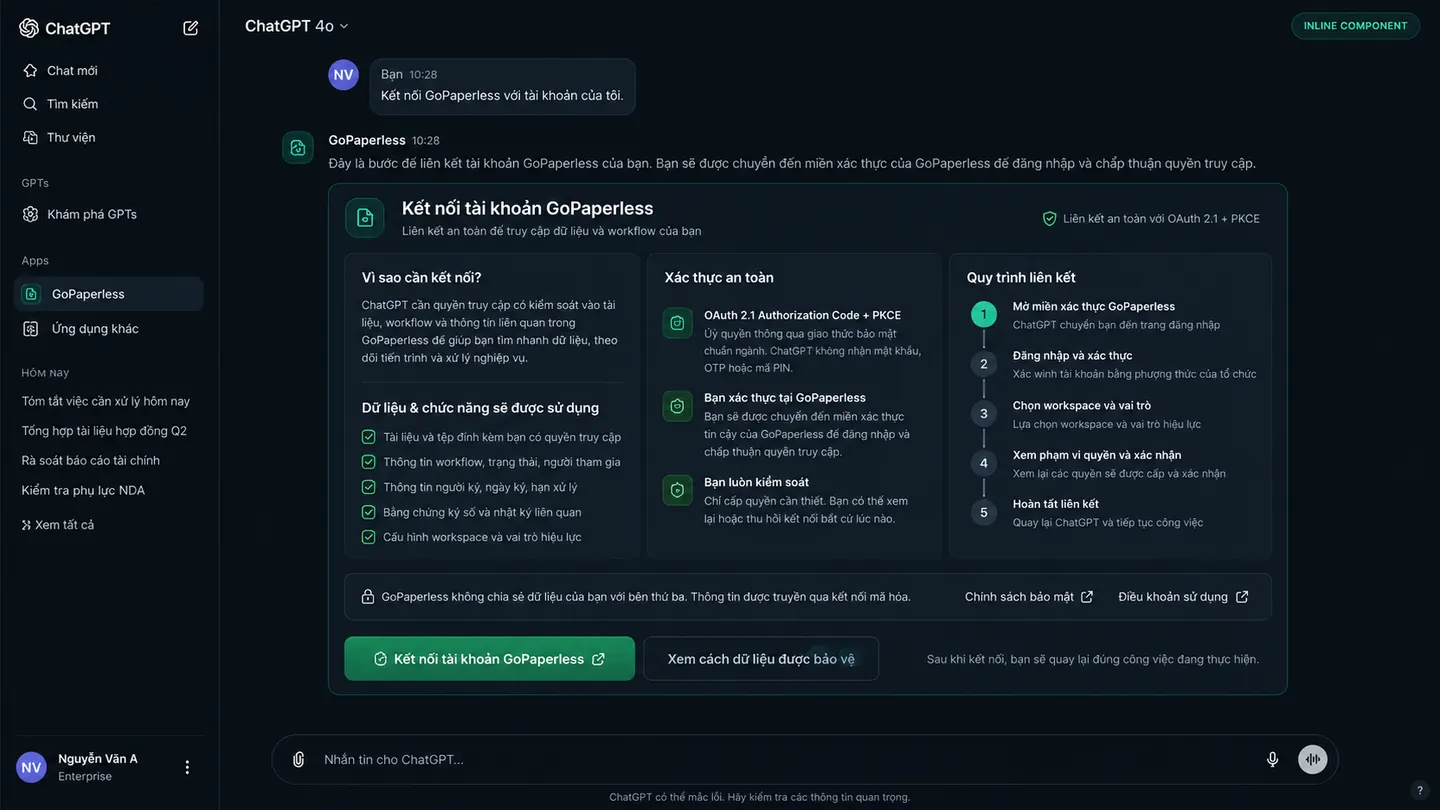This screenshot has height=810, width=1440.
Task: Click the ChatGPT logo icon
Action: [29, 28]
